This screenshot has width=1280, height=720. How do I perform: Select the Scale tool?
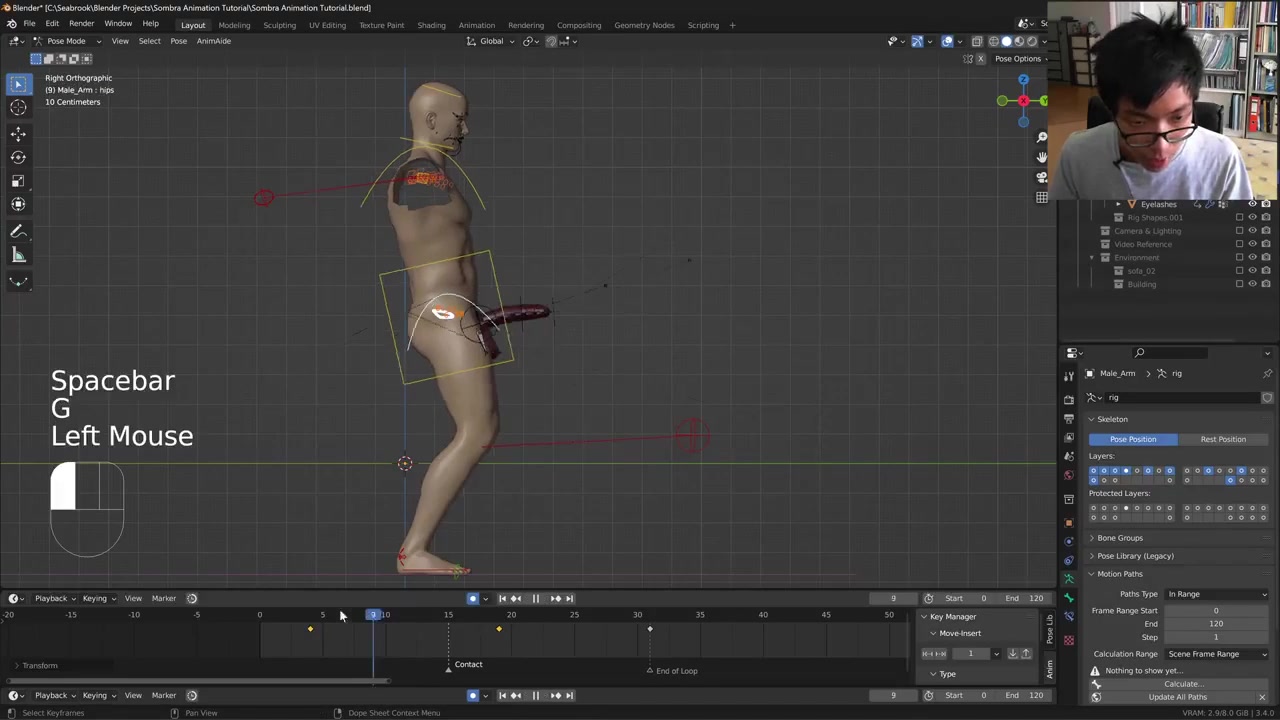click(18, 181)
